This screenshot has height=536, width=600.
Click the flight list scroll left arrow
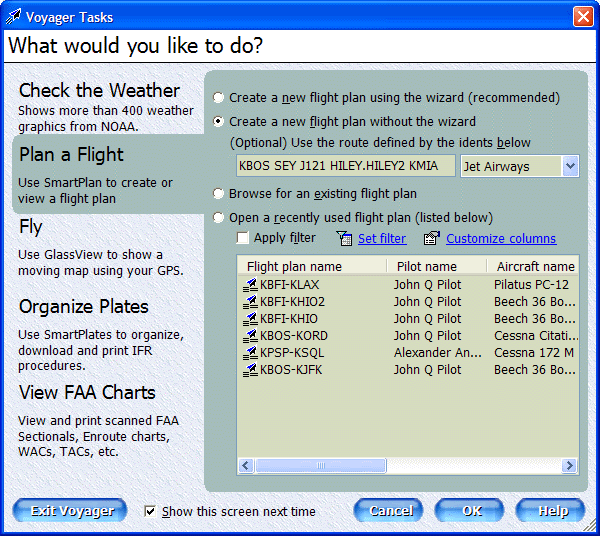coord(246,466)
